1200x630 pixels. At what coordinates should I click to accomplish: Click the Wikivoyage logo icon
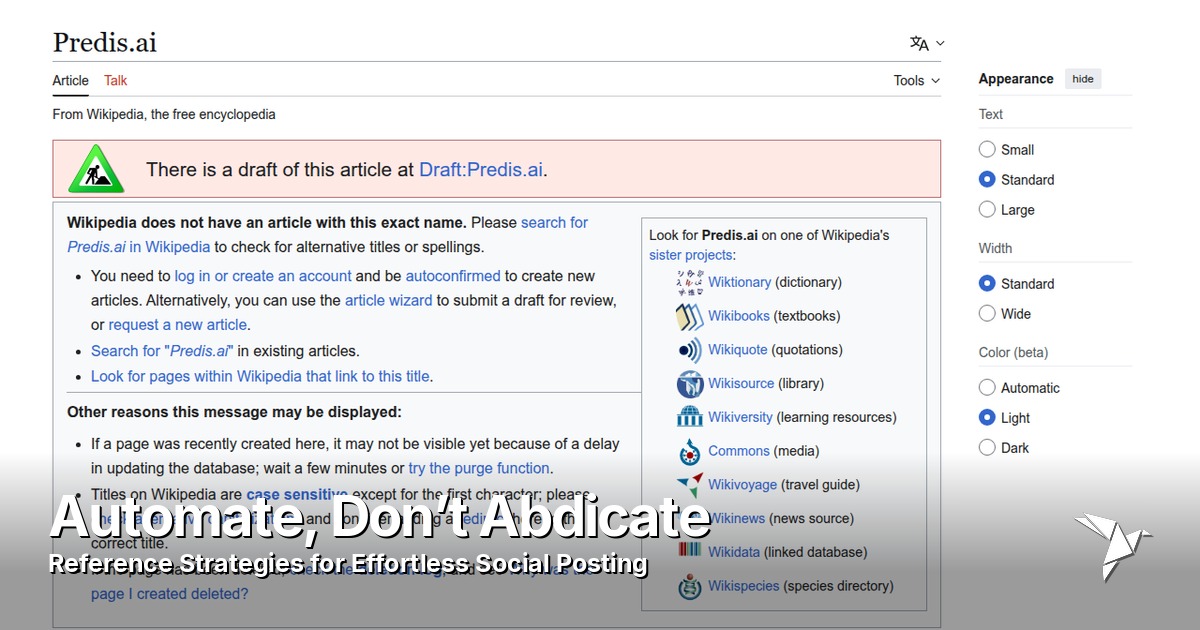[x=690, y=485]
